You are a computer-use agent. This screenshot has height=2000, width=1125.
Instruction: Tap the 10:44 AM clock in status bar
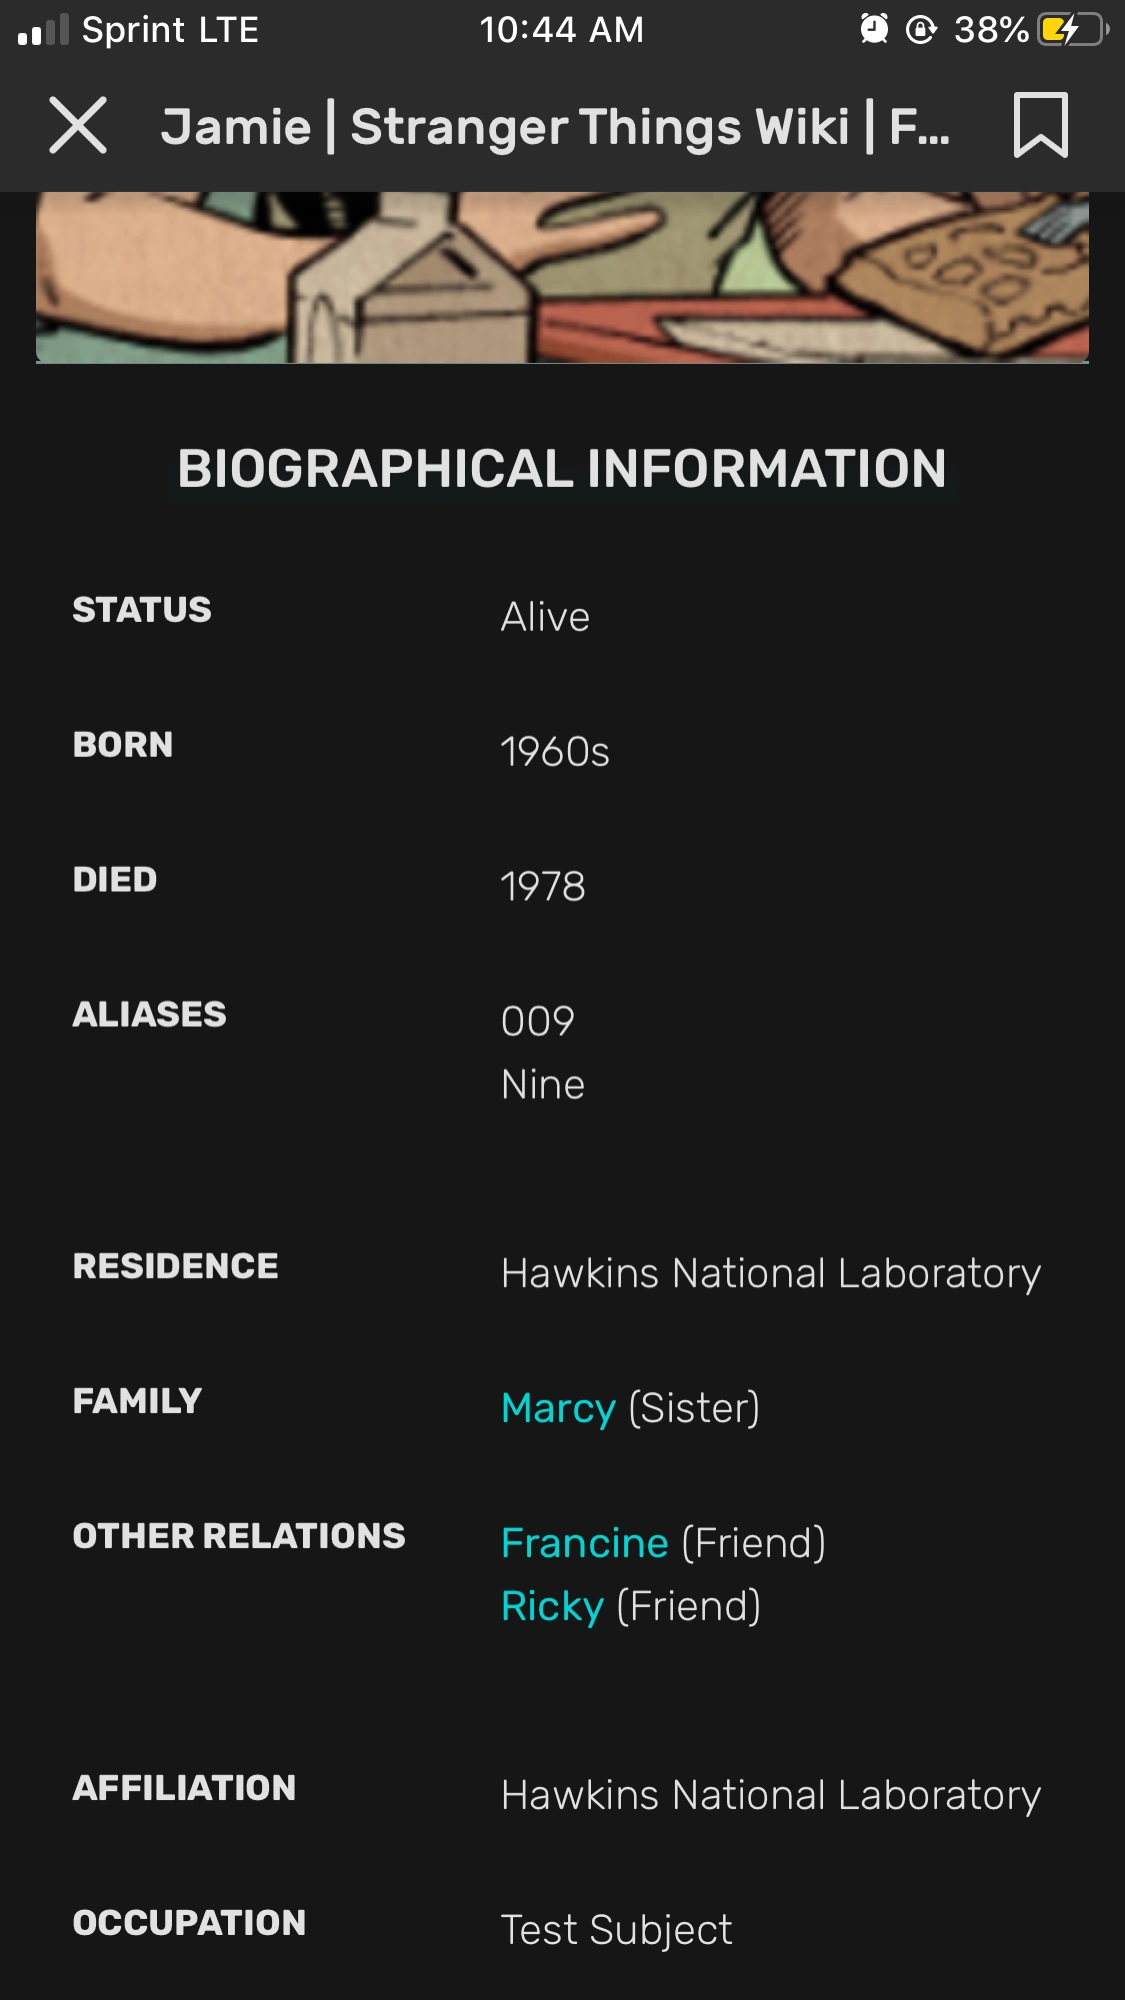[x=561, y=30]
